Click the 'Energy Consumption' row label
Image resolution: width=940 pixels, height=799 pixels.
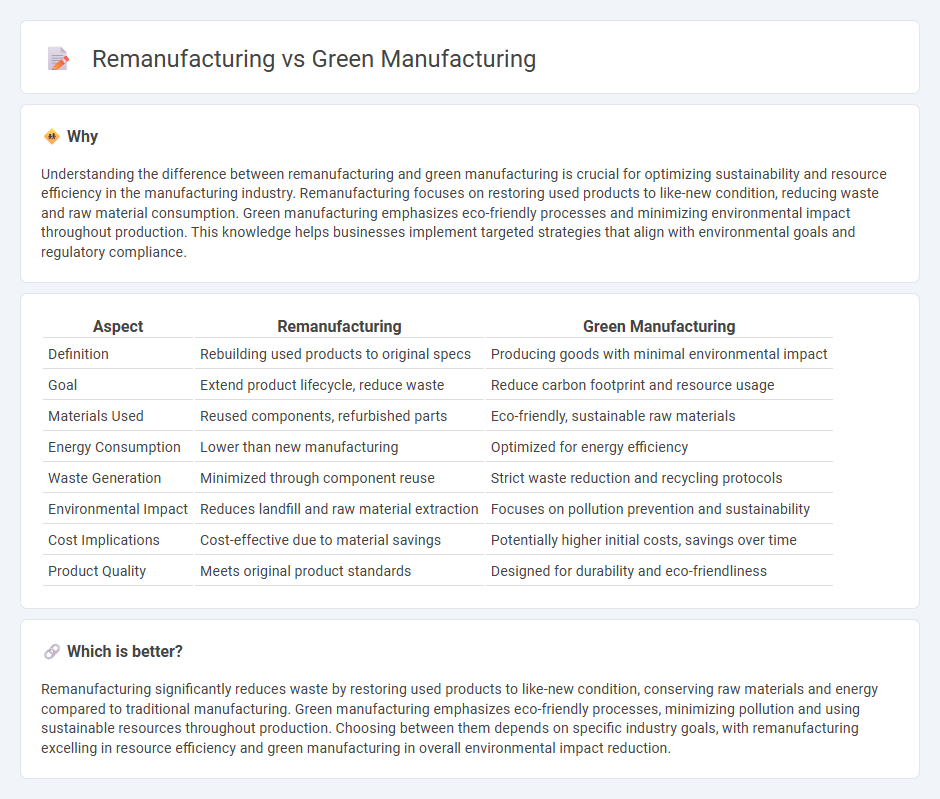(114, 448)
